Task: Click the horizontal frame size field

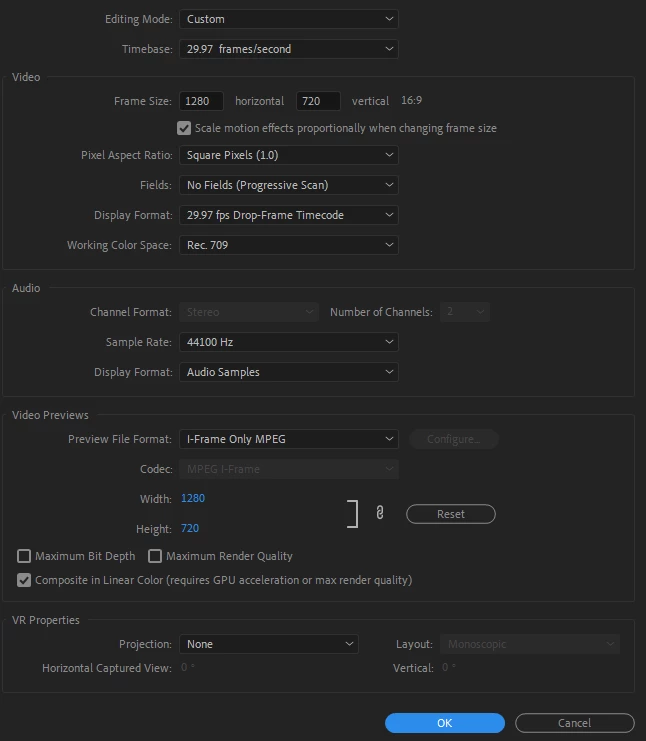Action: tap(201, 101)
